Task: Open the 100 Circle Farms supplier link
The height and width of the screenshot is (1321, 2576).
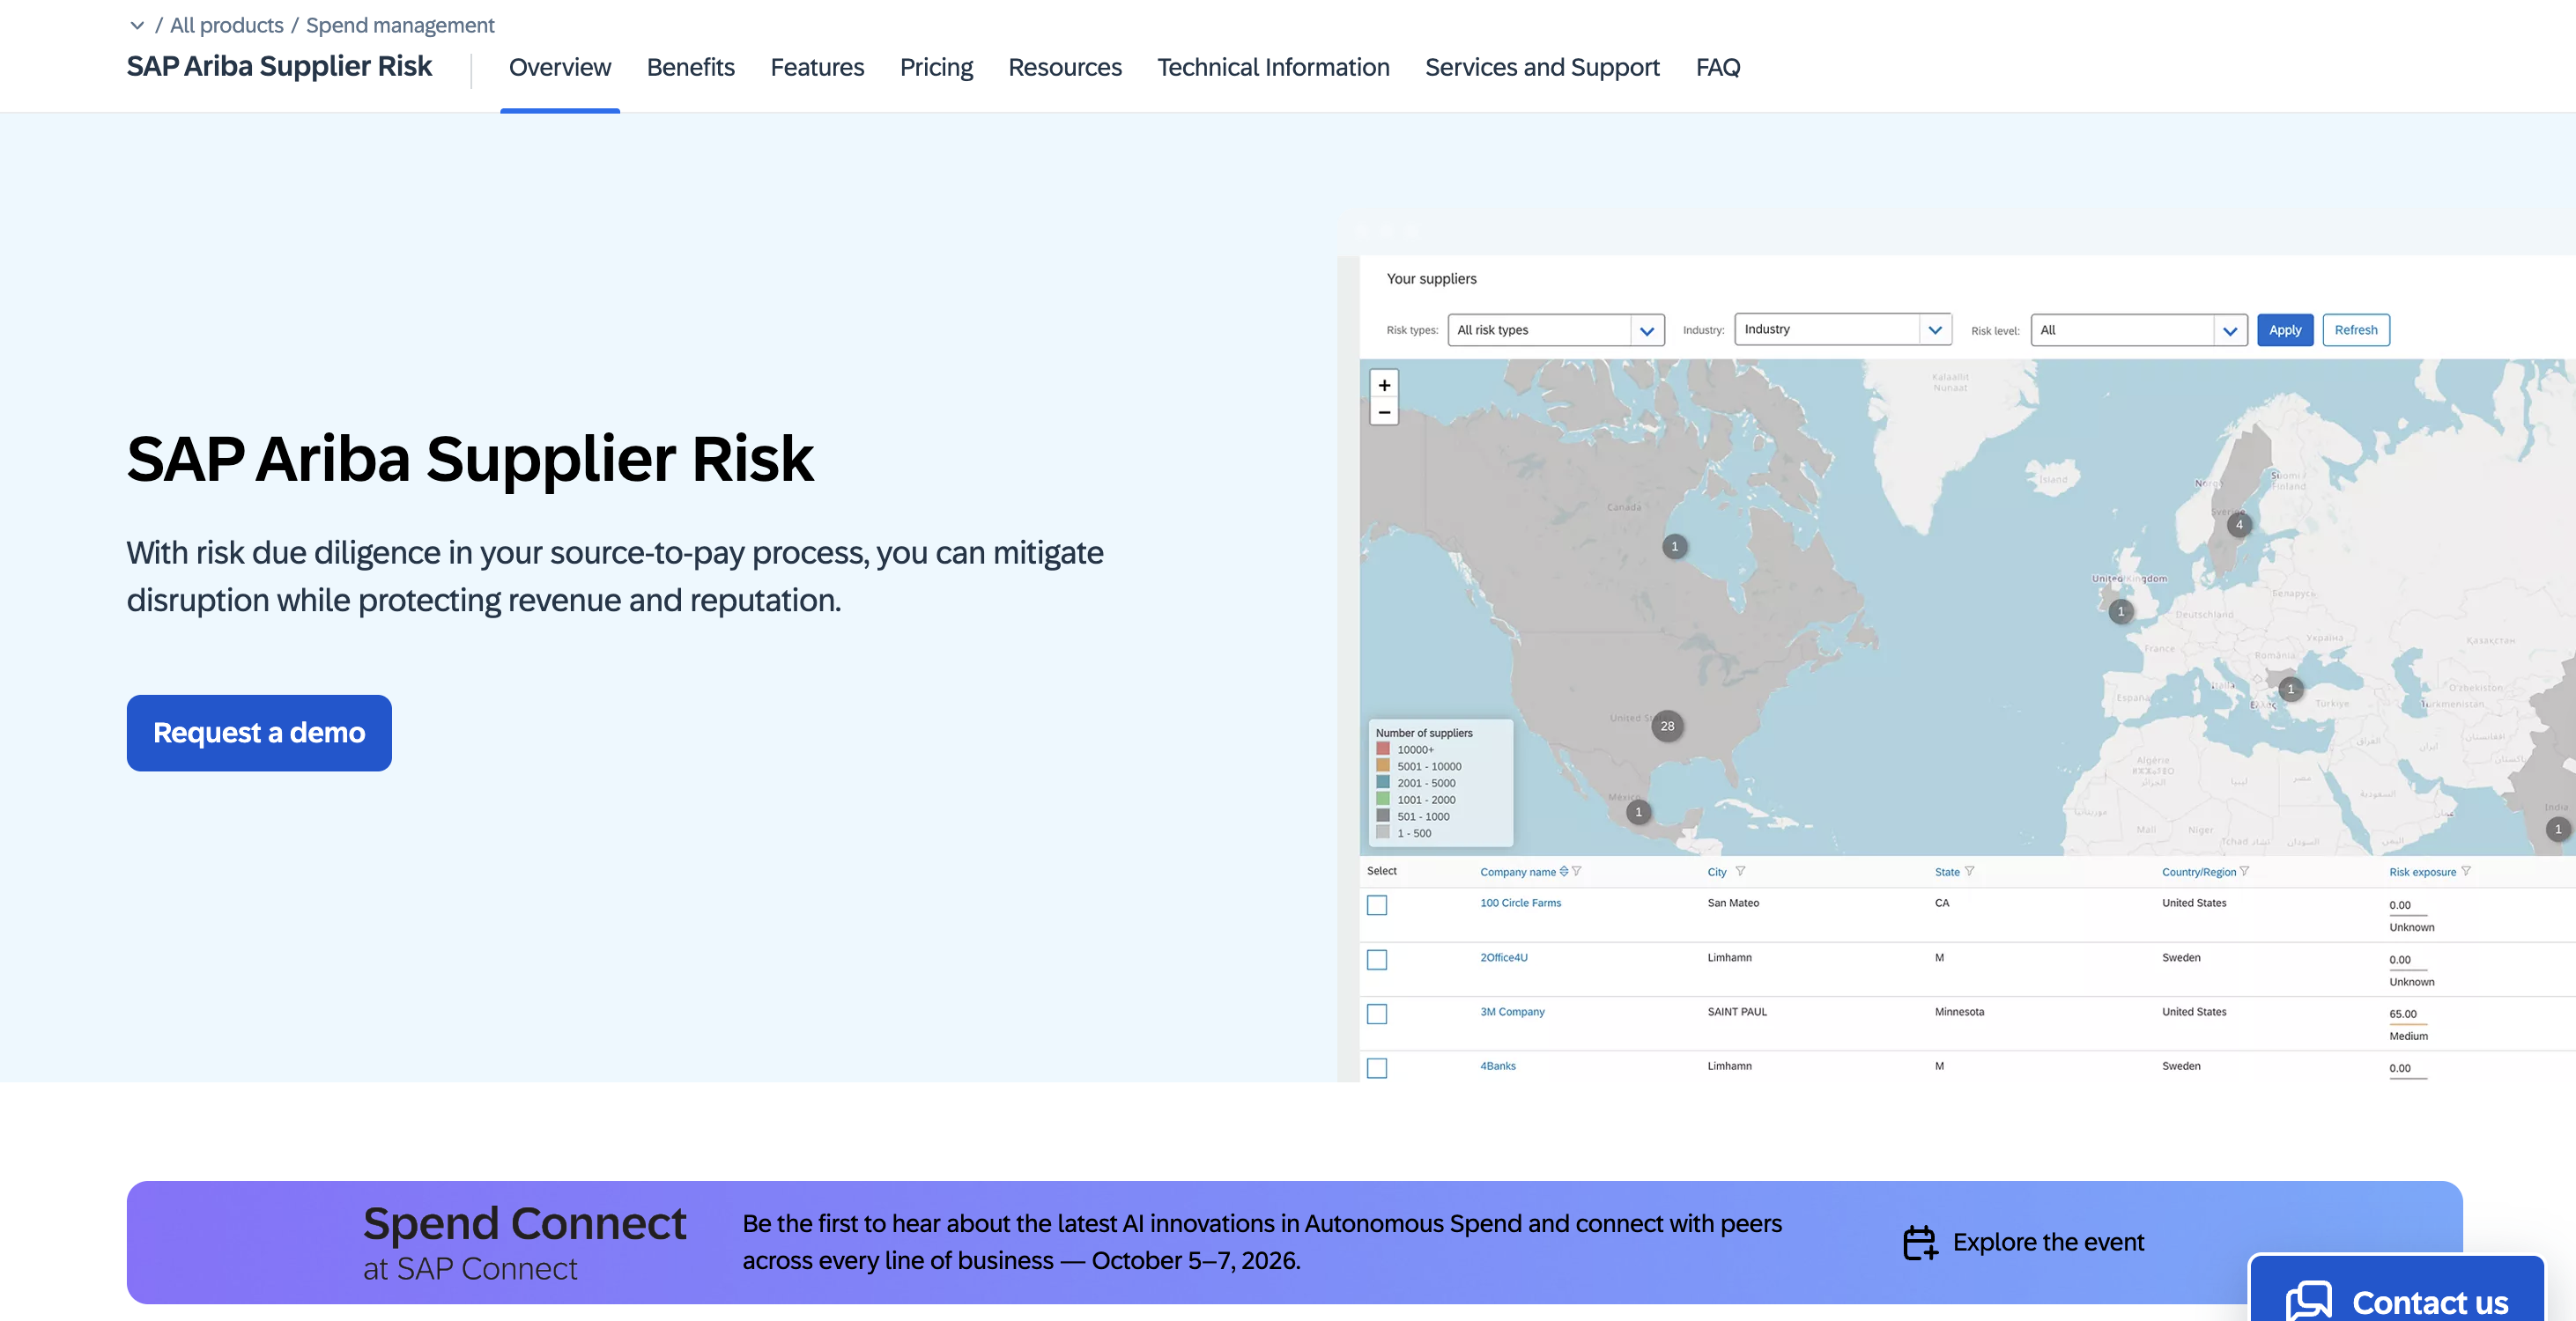Action: [1520, 903]
